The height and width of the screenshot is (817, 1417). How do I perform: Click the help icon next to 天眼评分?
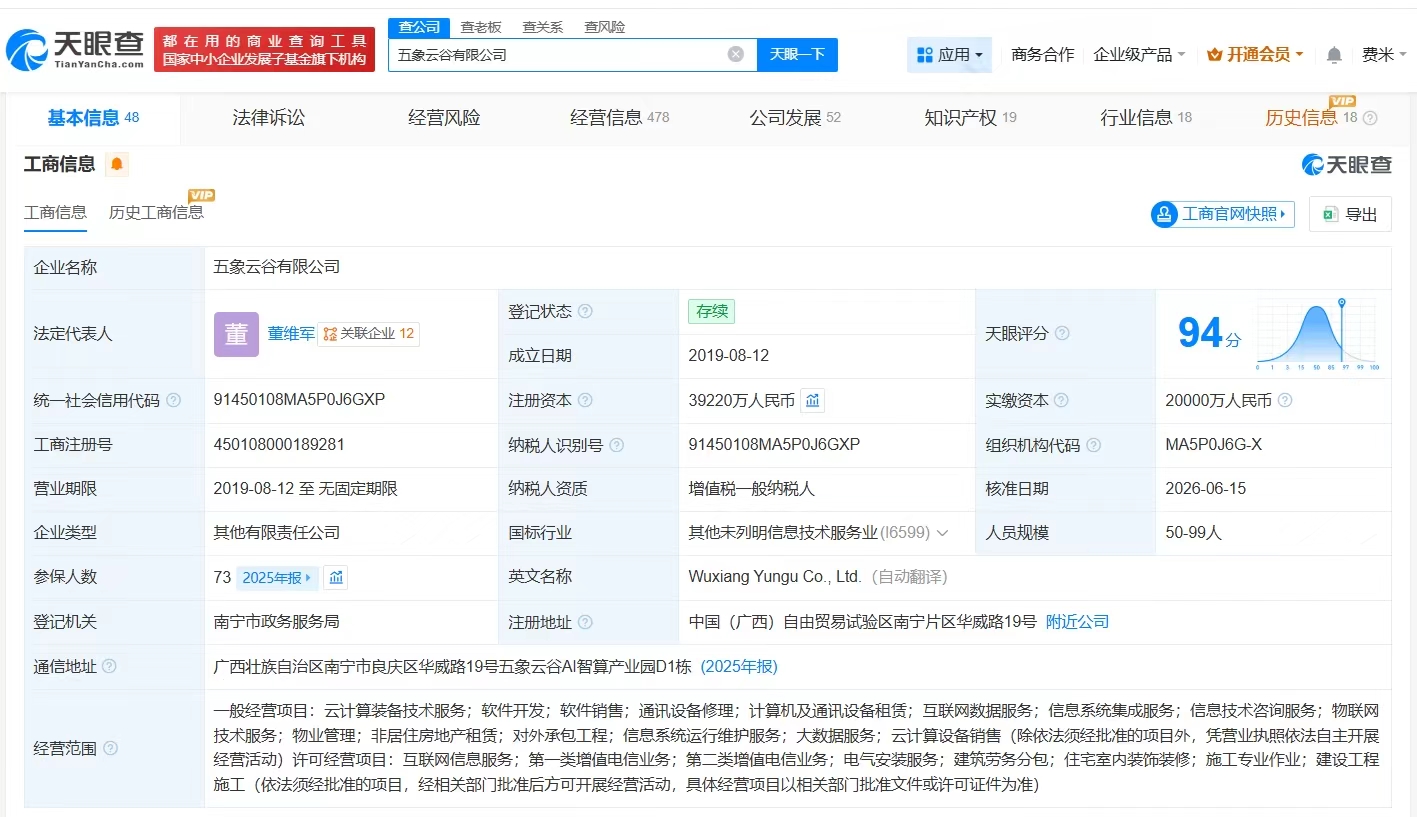pos(1062,334)
